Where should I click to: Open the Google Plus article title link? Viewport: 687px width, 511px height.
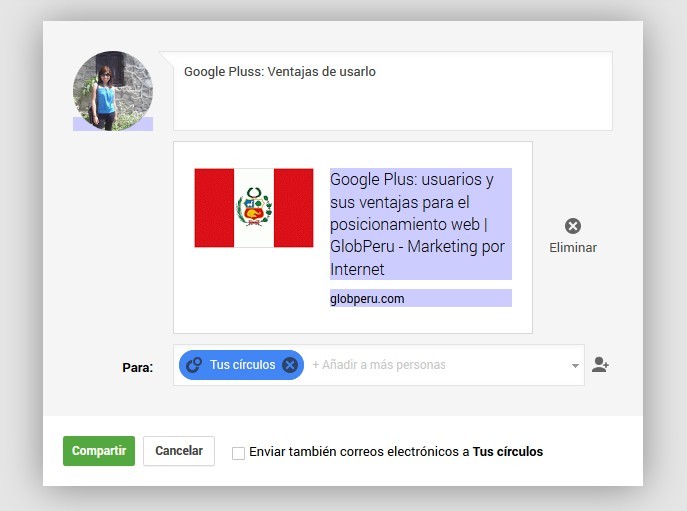tap(421, 224)
